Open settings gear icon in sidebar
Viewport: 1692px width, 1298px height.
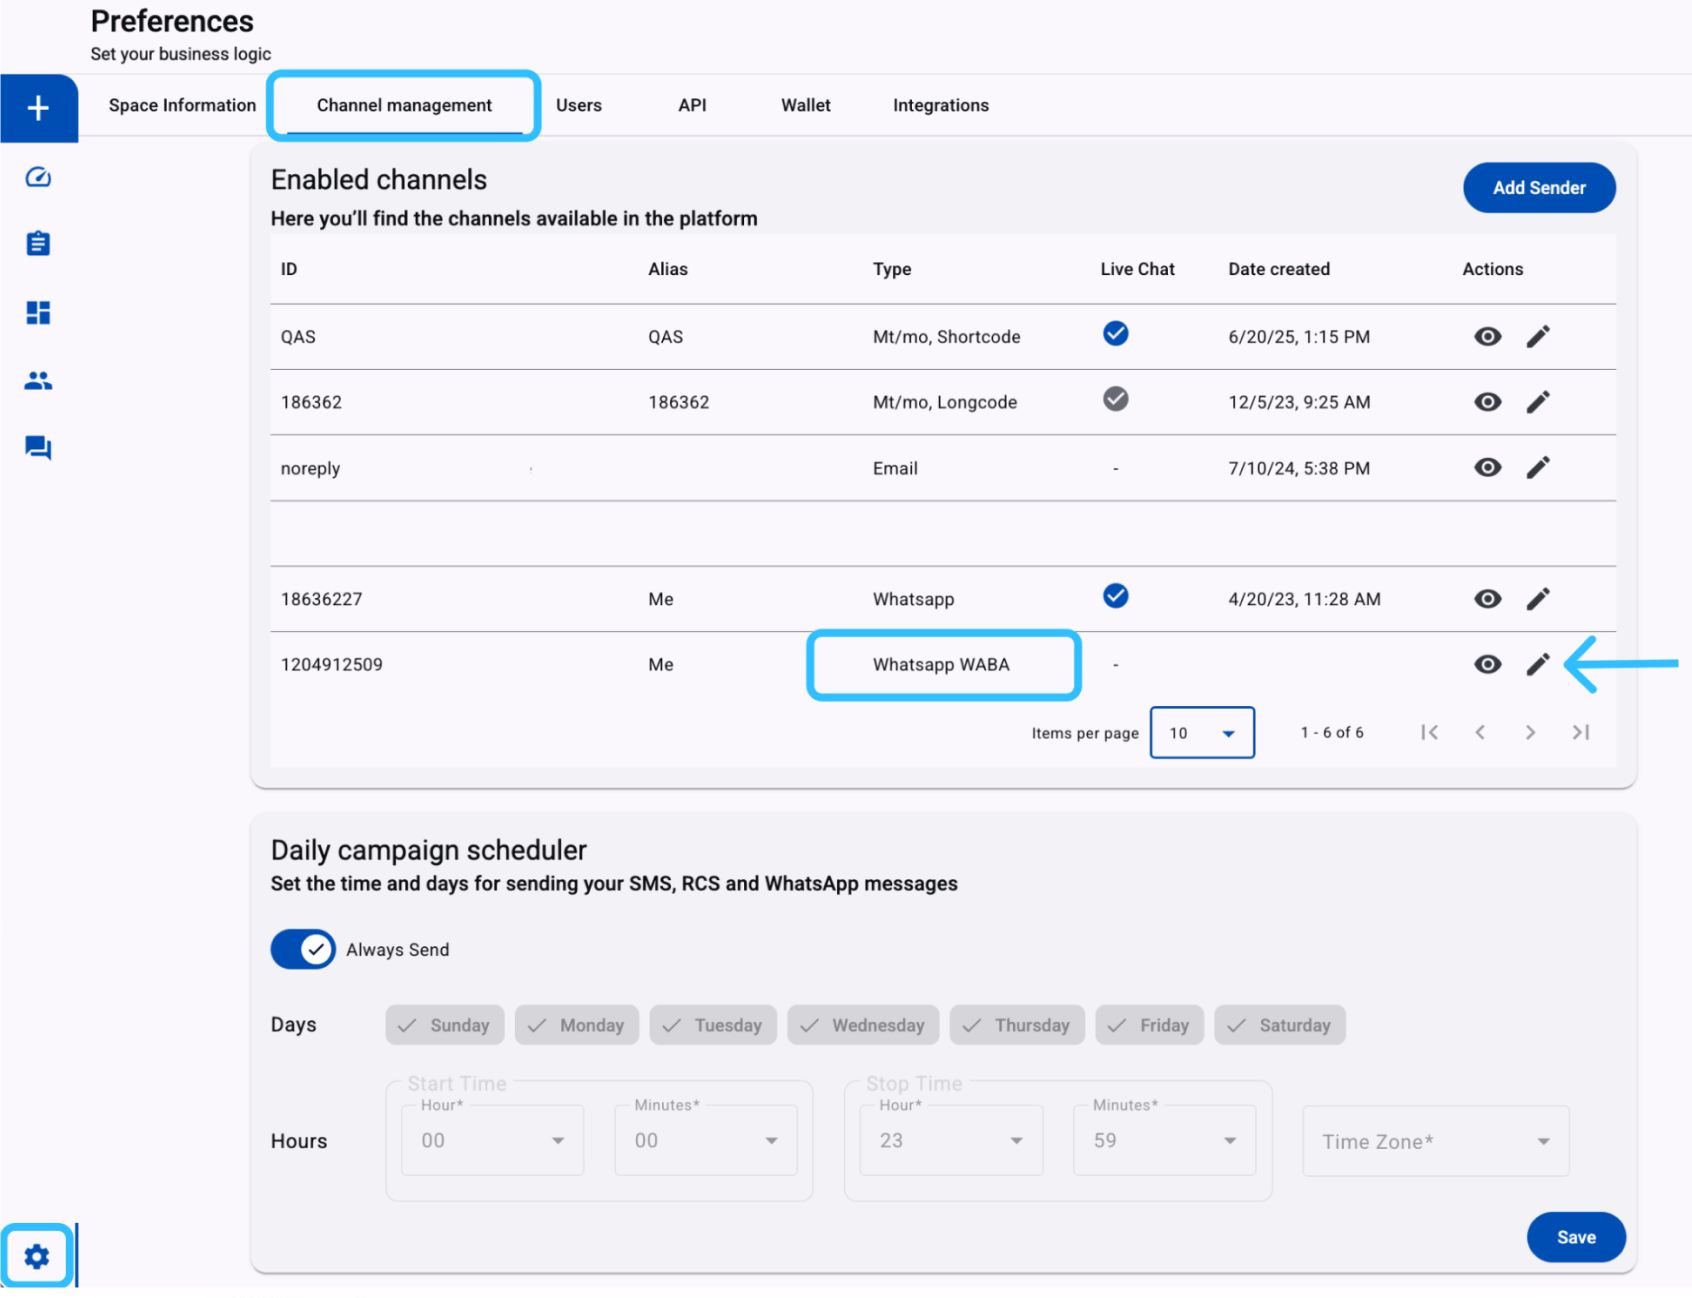tap(37, 1256)
